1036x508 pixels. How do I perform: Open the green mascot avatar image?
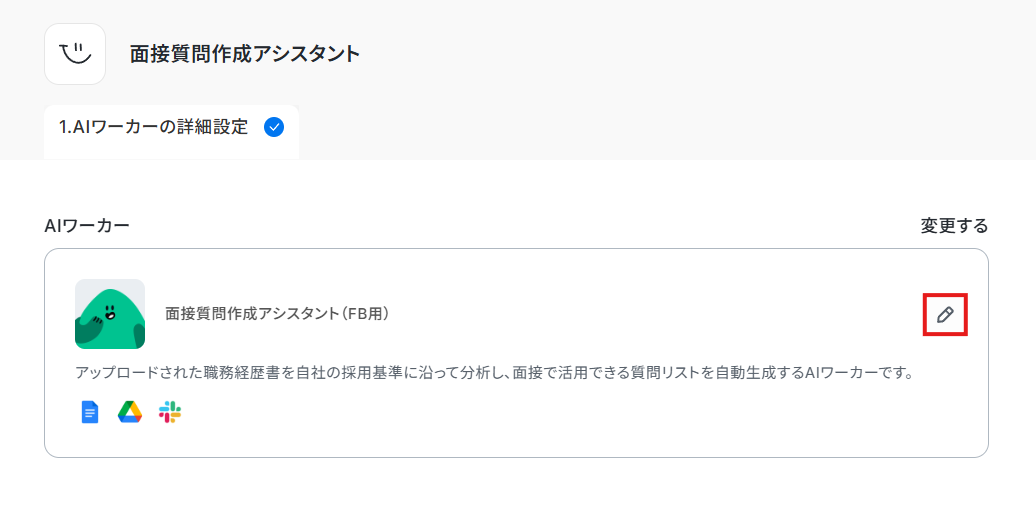pyautogui.click(x=110, y=314)
